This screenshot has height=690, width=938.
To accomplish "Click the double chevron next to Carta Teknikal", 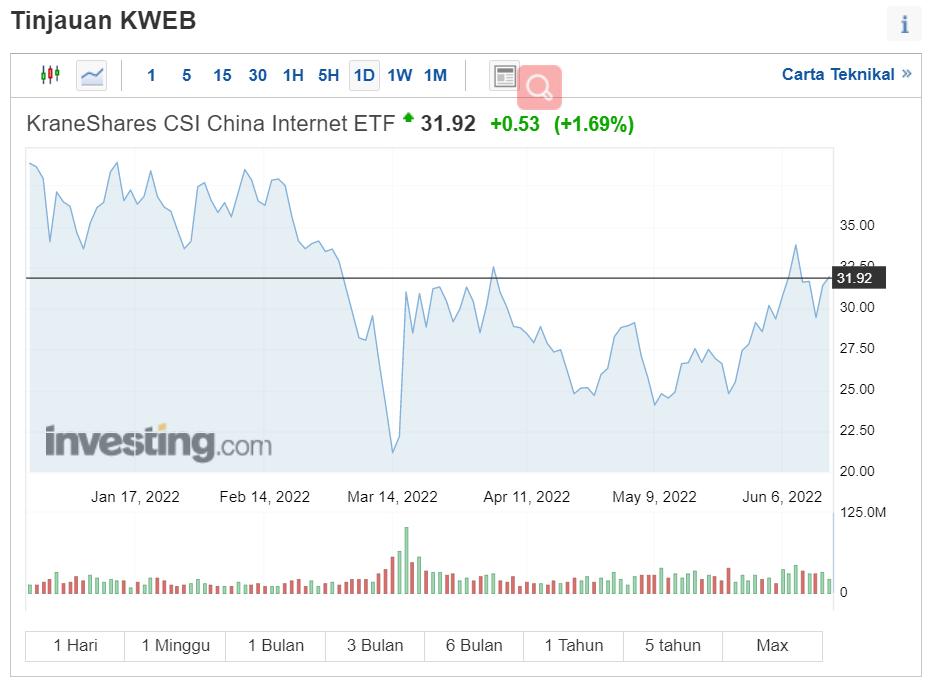I will click(x=906, y=74).
